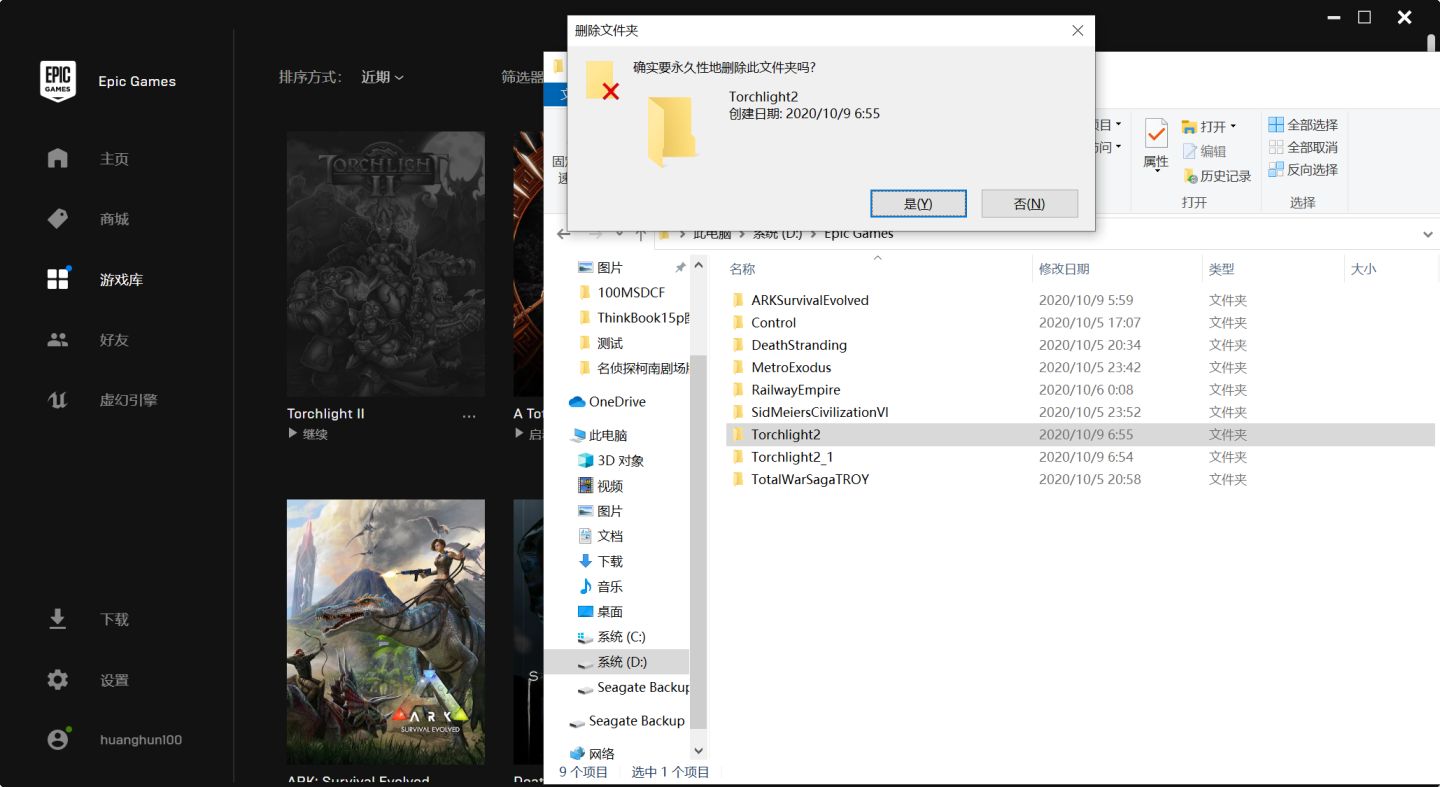Click 全部选择 select all icon

point(1276,125)
